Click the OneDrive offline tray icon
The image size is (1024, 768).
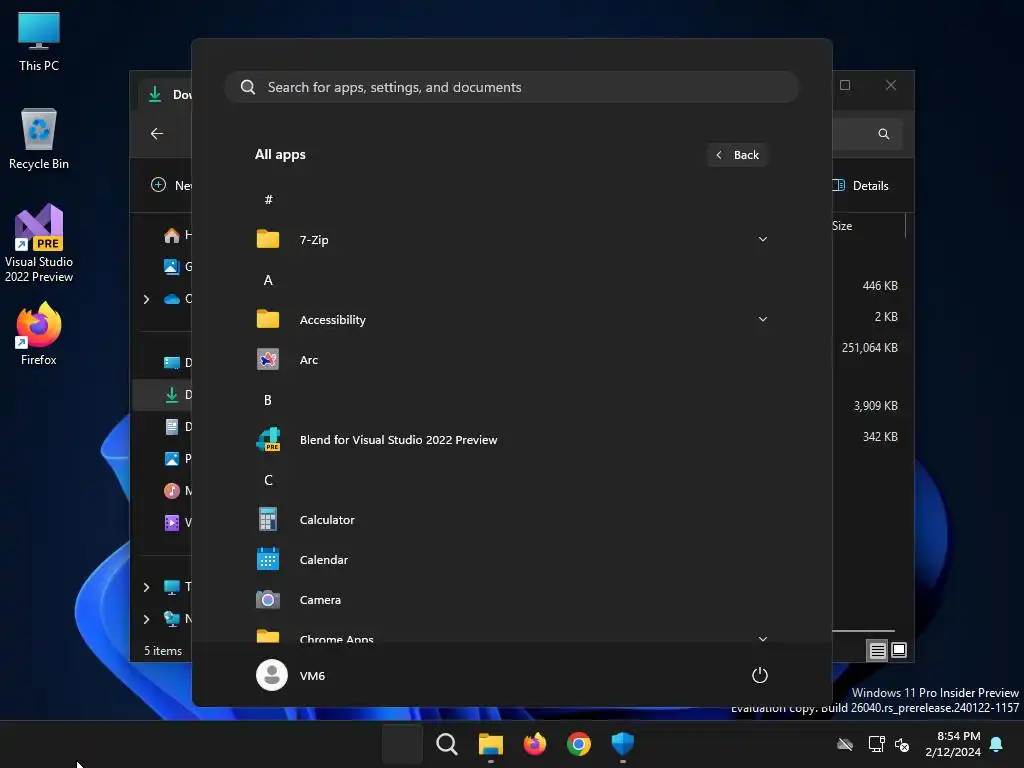pos(845,744)
